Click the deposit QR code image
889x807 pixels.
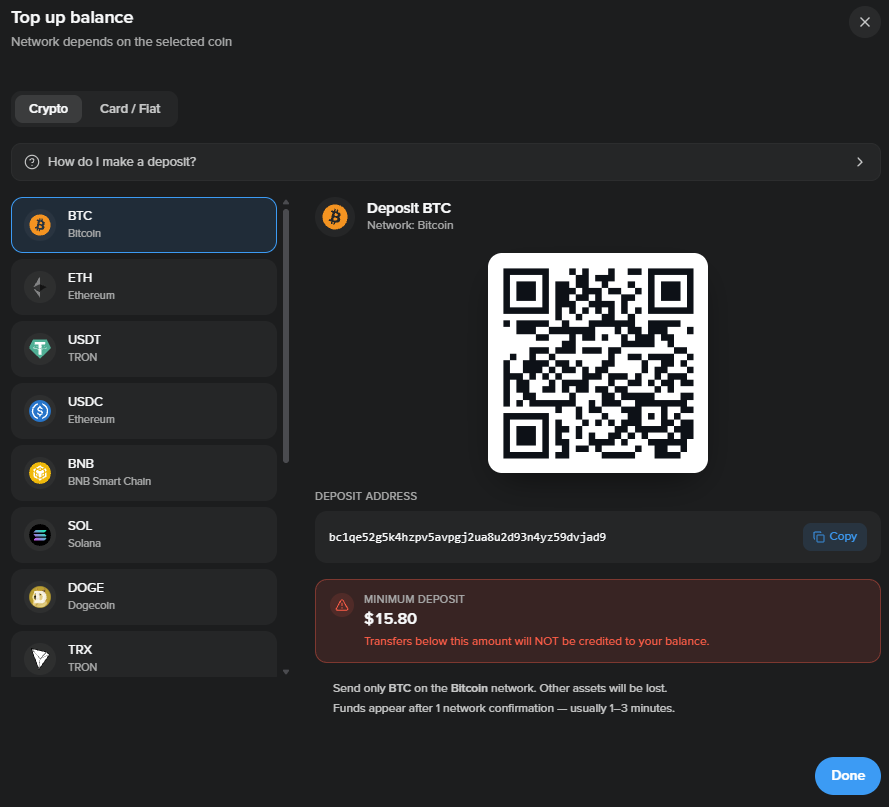[x=598, y=363]
